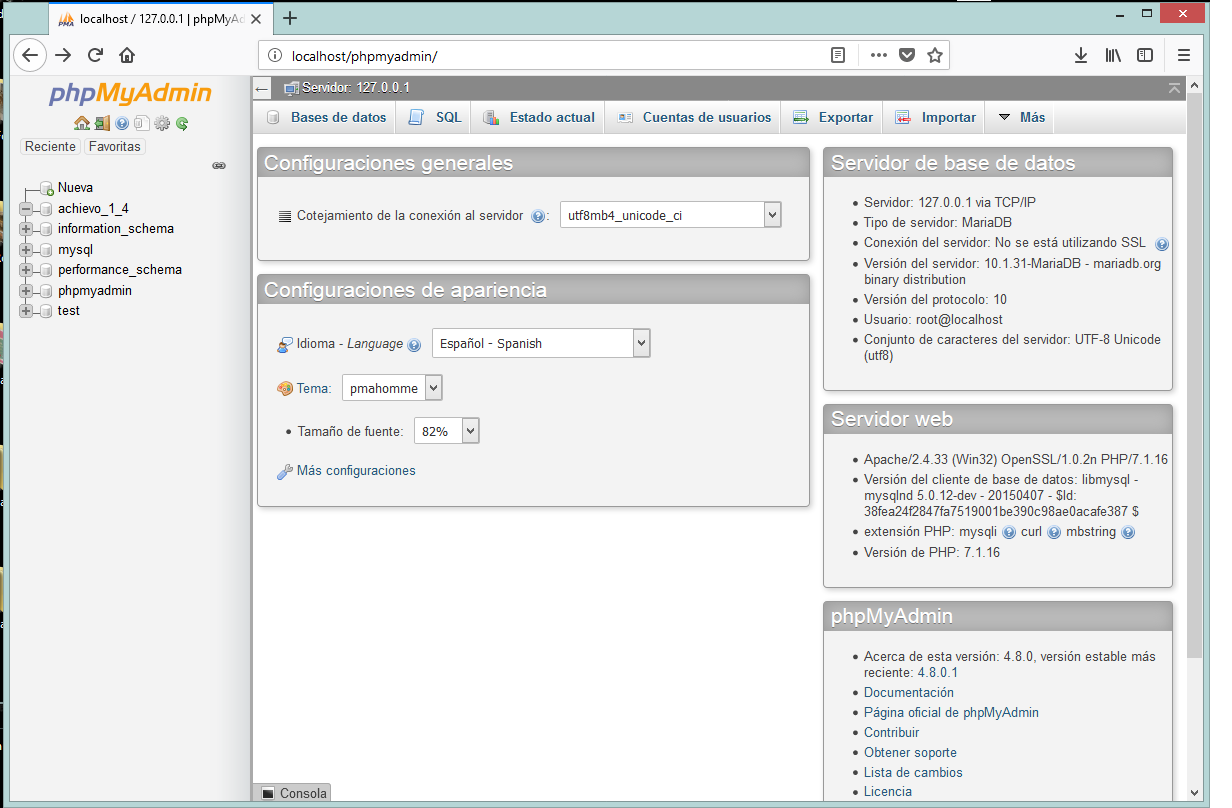Click the Servidor: 127.0.0.1 breadcrumb
This screenshot has width=1232, height=808.
coord(356,88)
